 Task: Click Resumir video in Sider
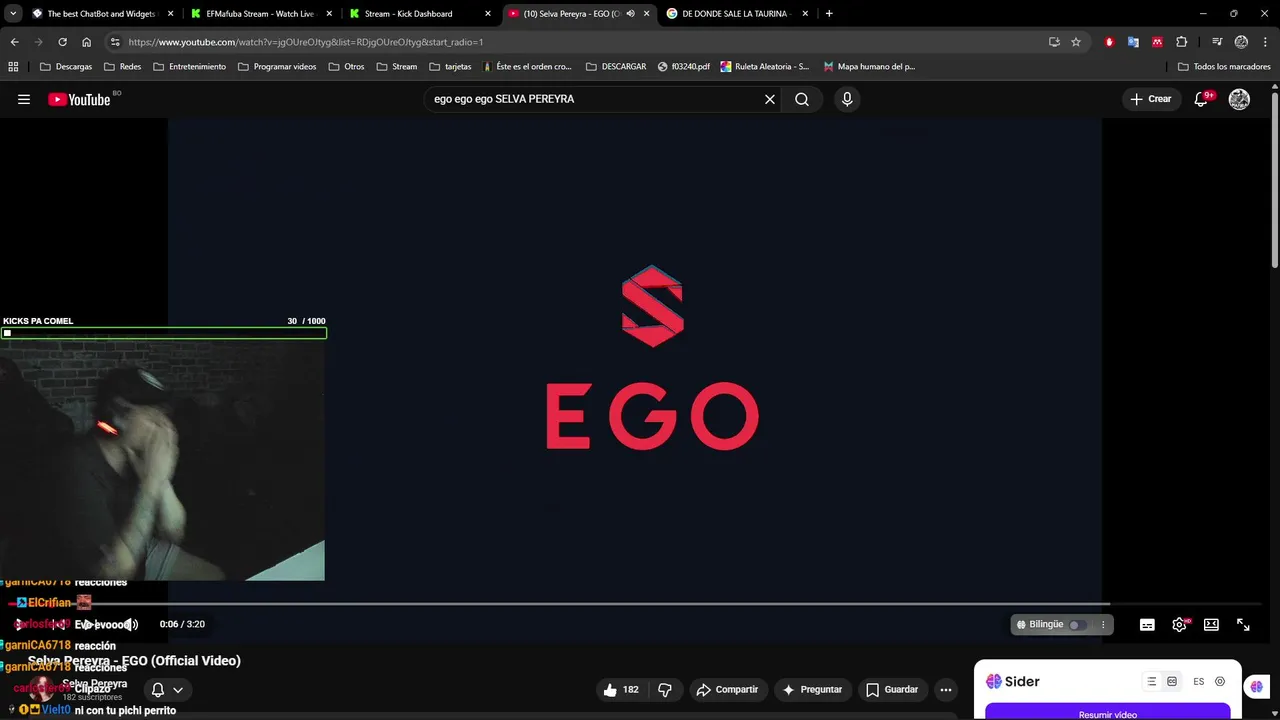1108,714
